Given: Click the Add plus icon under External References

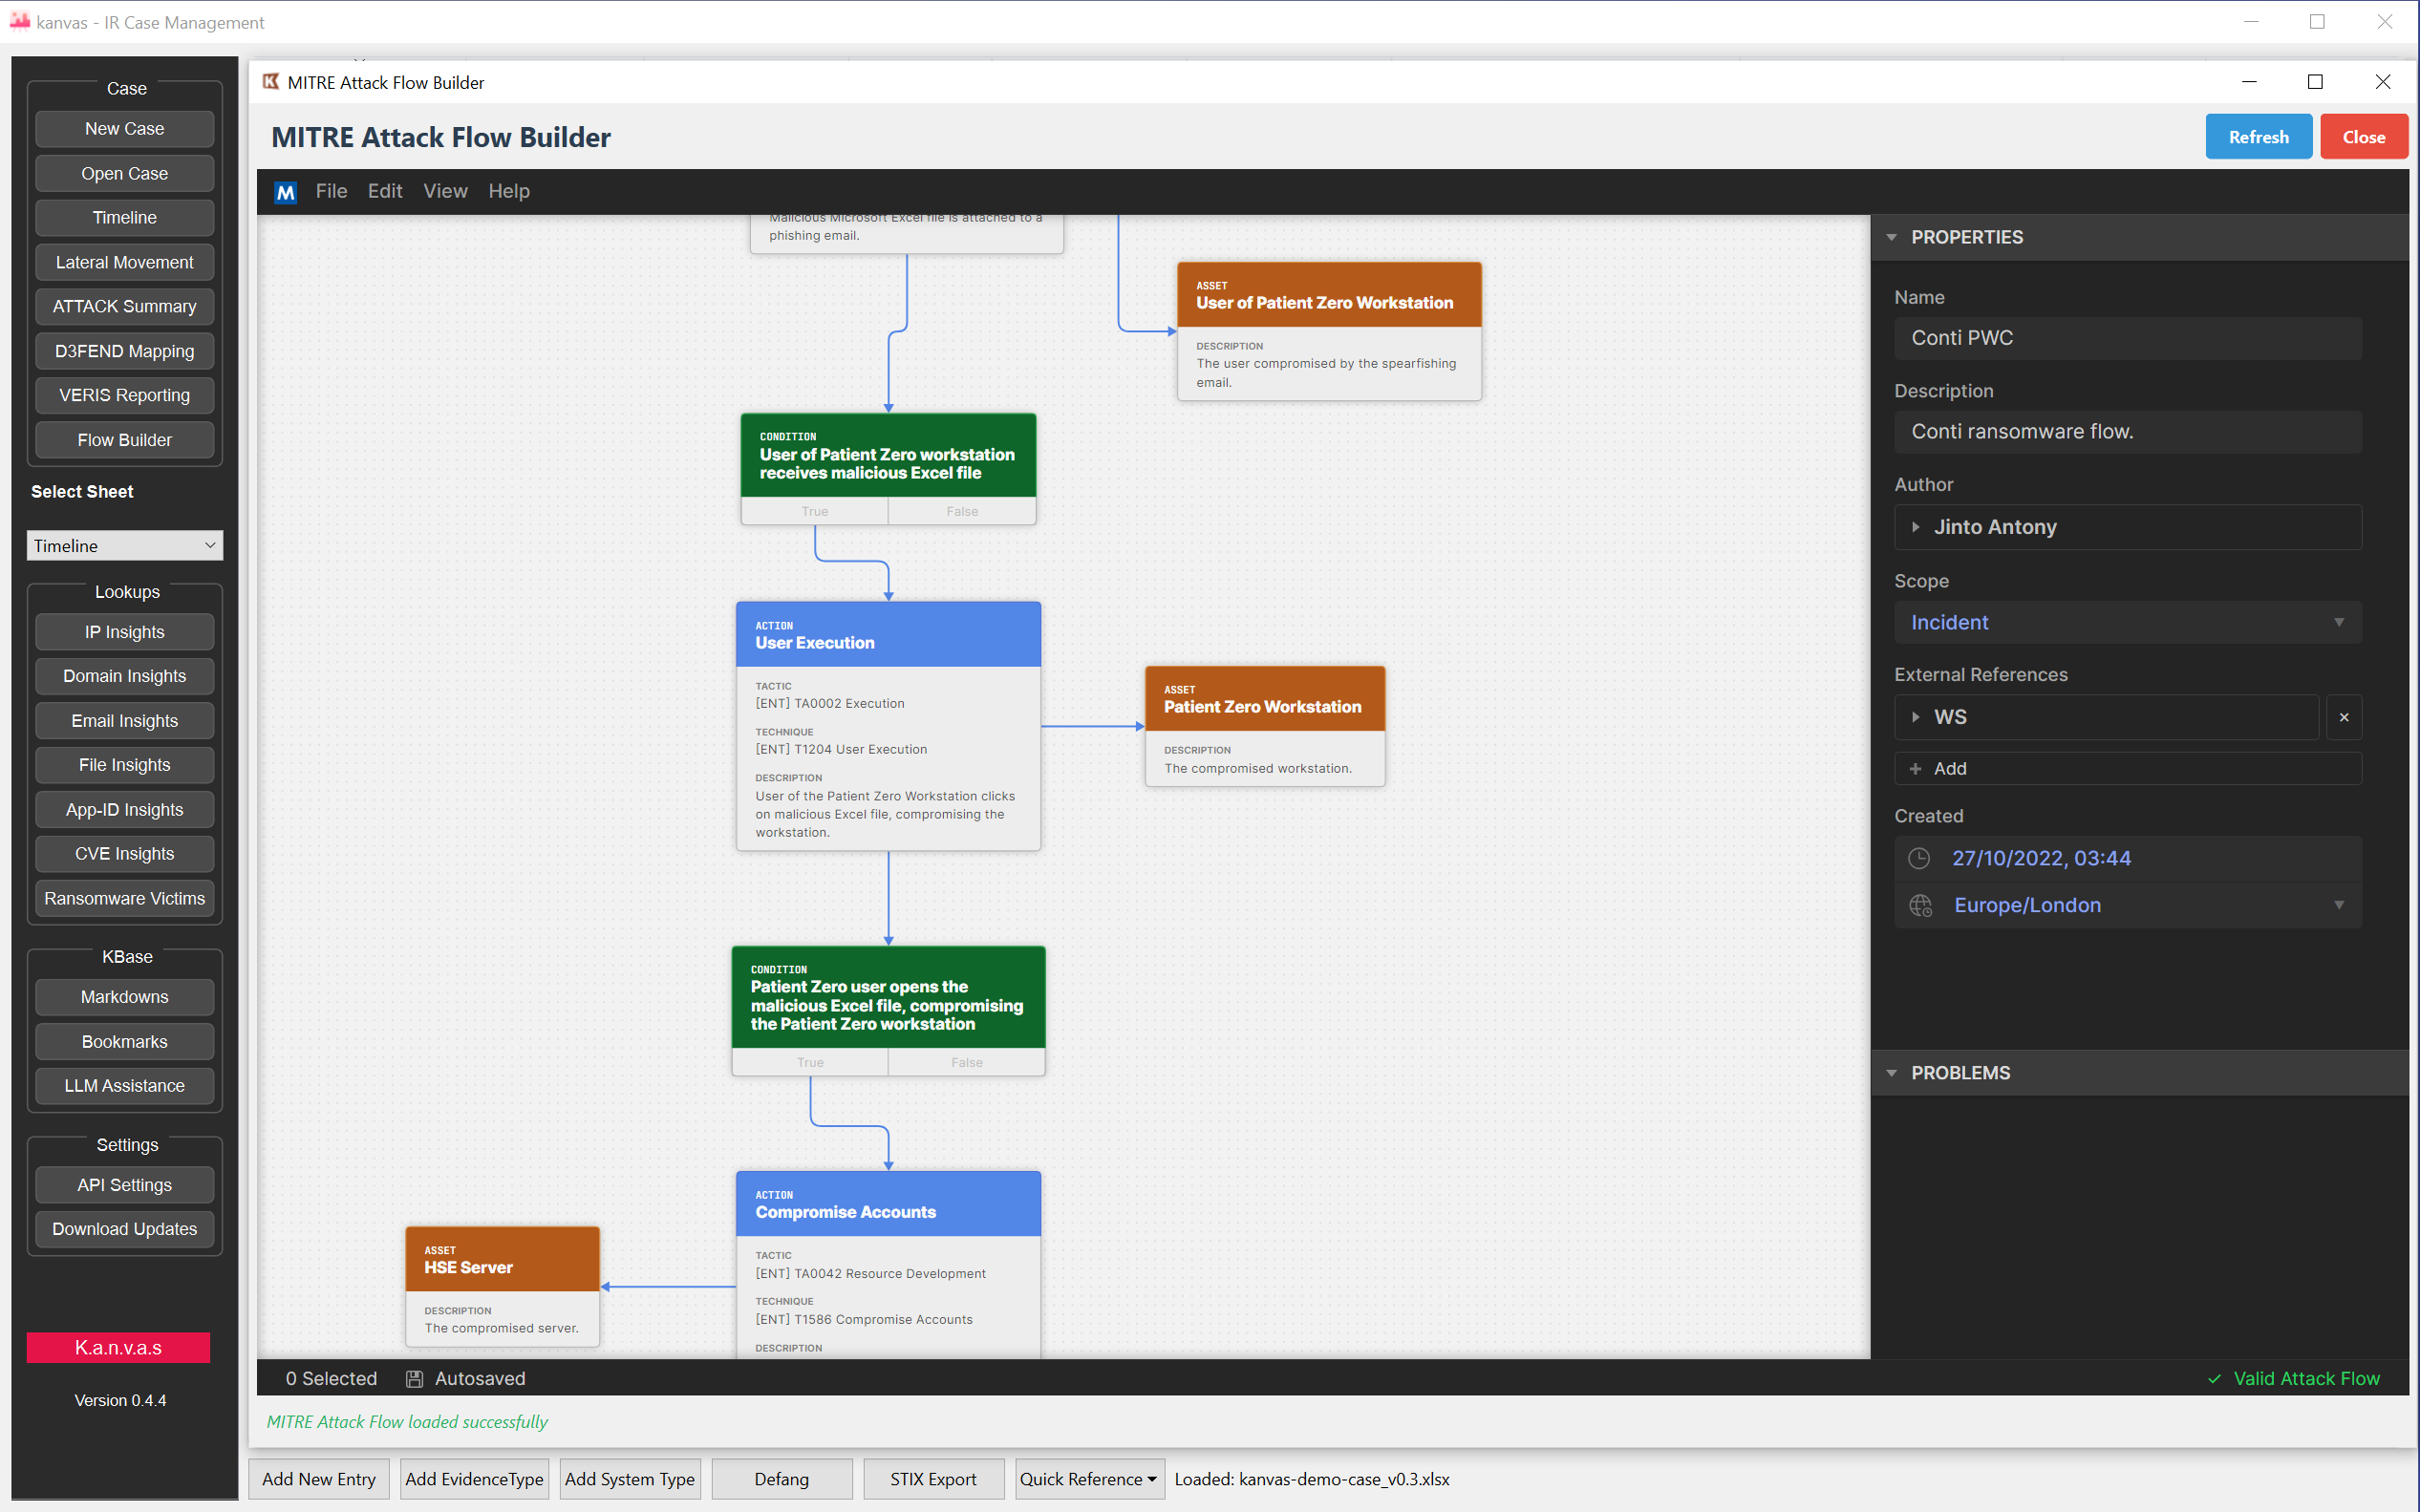Looking at the screenshot, I should click(x=1915, y=768).
